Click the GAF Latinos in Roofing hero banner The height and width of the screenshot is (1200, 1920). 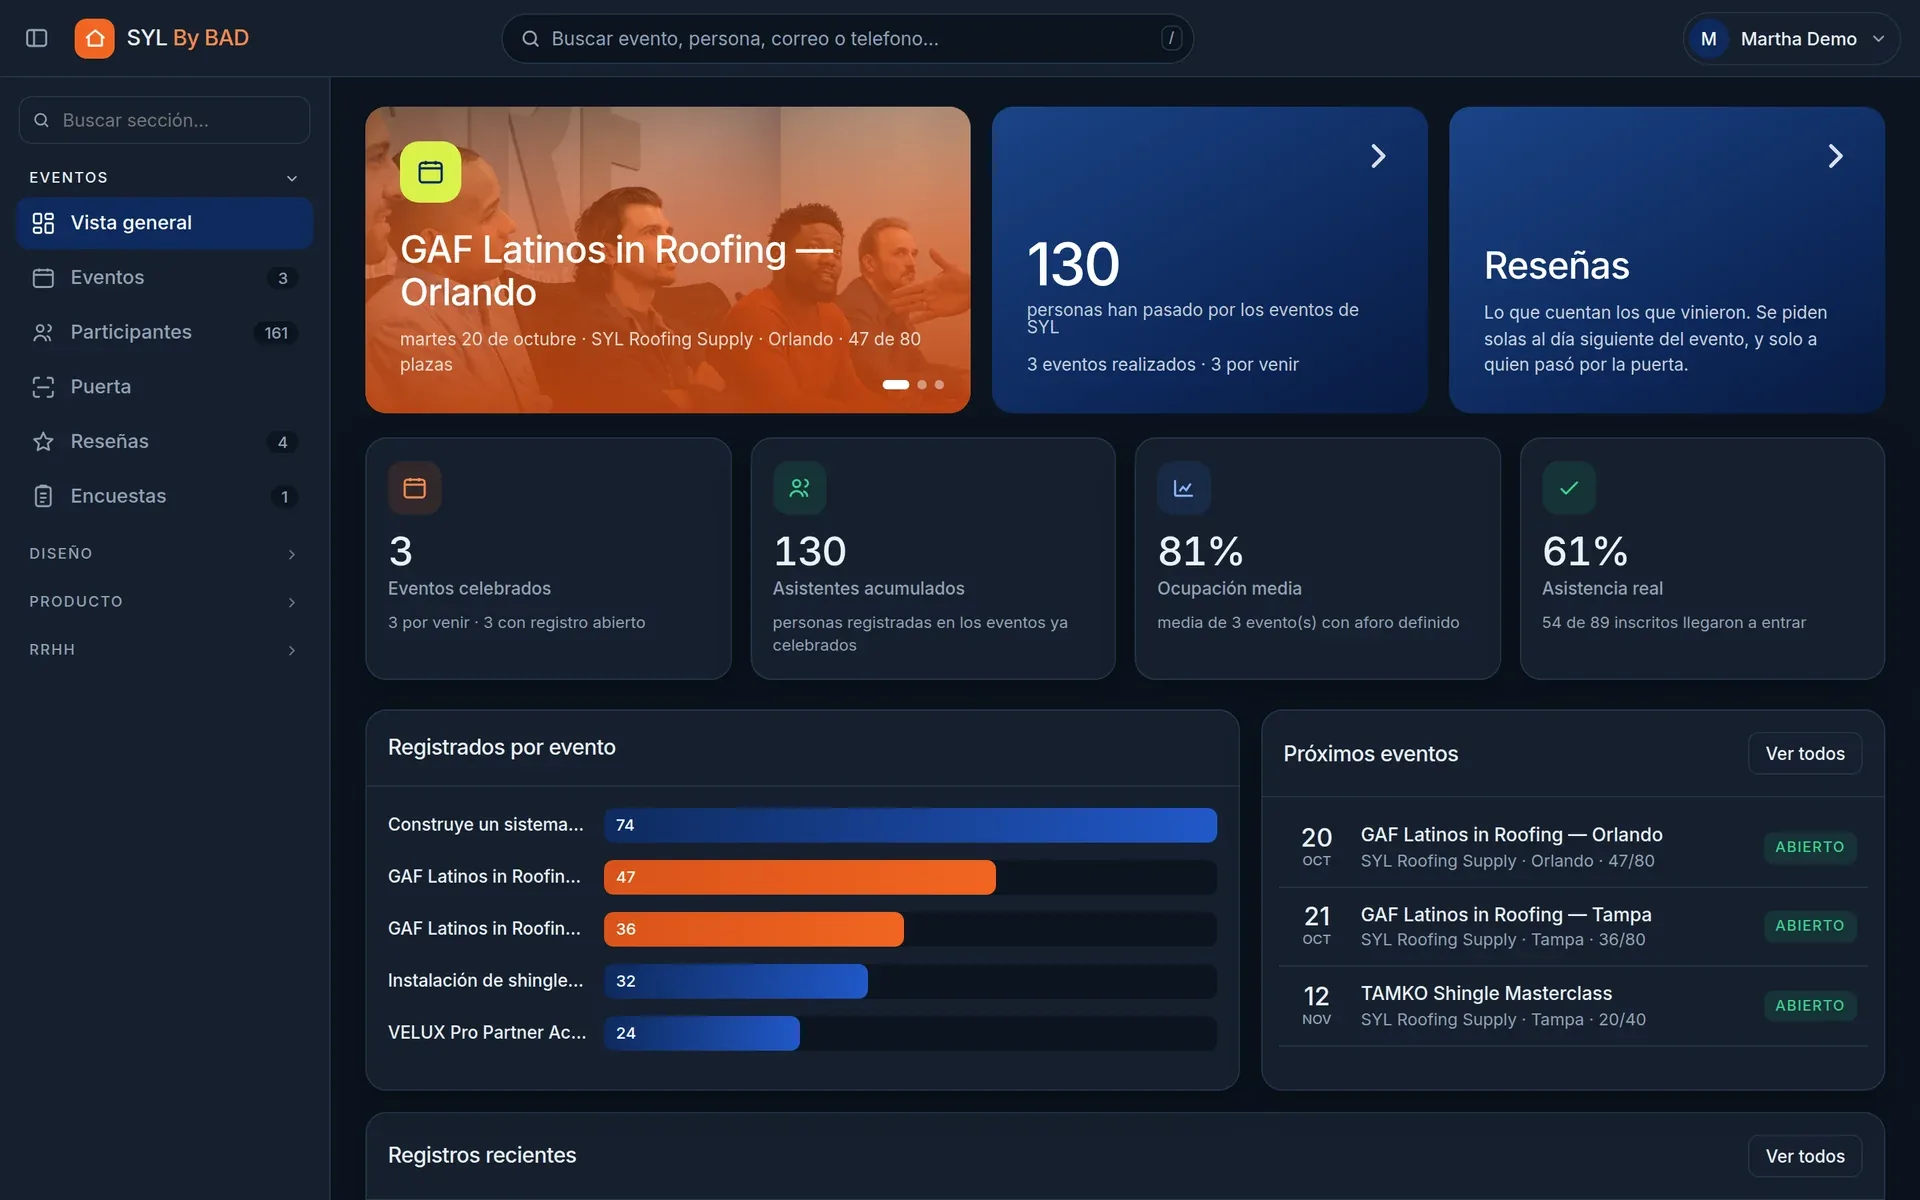click(667, 260)
